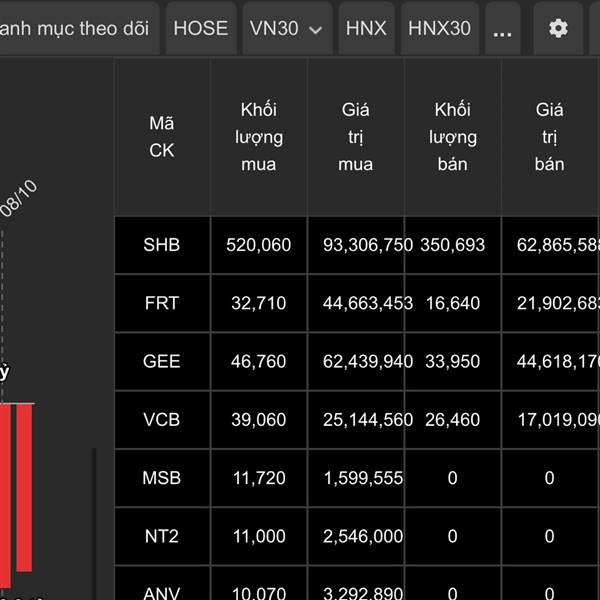
Task: Click GEE sell volume 33,950
Action: tap(453, 362)
